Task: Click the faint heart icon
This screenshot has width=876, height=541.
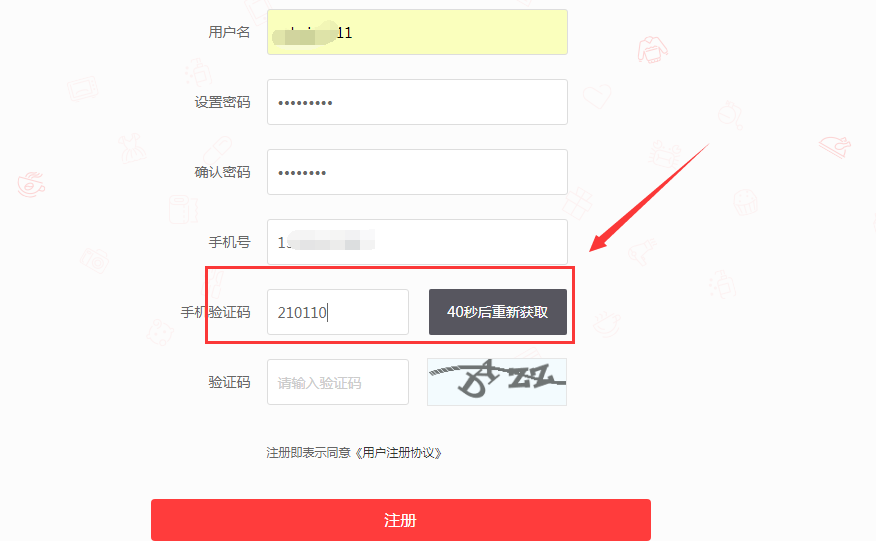Action: [597, 96]
